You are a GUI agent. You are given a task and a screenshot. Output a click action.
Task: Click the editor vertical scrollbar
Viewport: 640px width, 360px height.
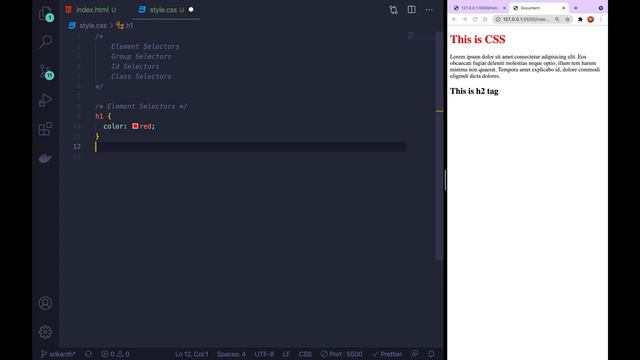point(439,147)
